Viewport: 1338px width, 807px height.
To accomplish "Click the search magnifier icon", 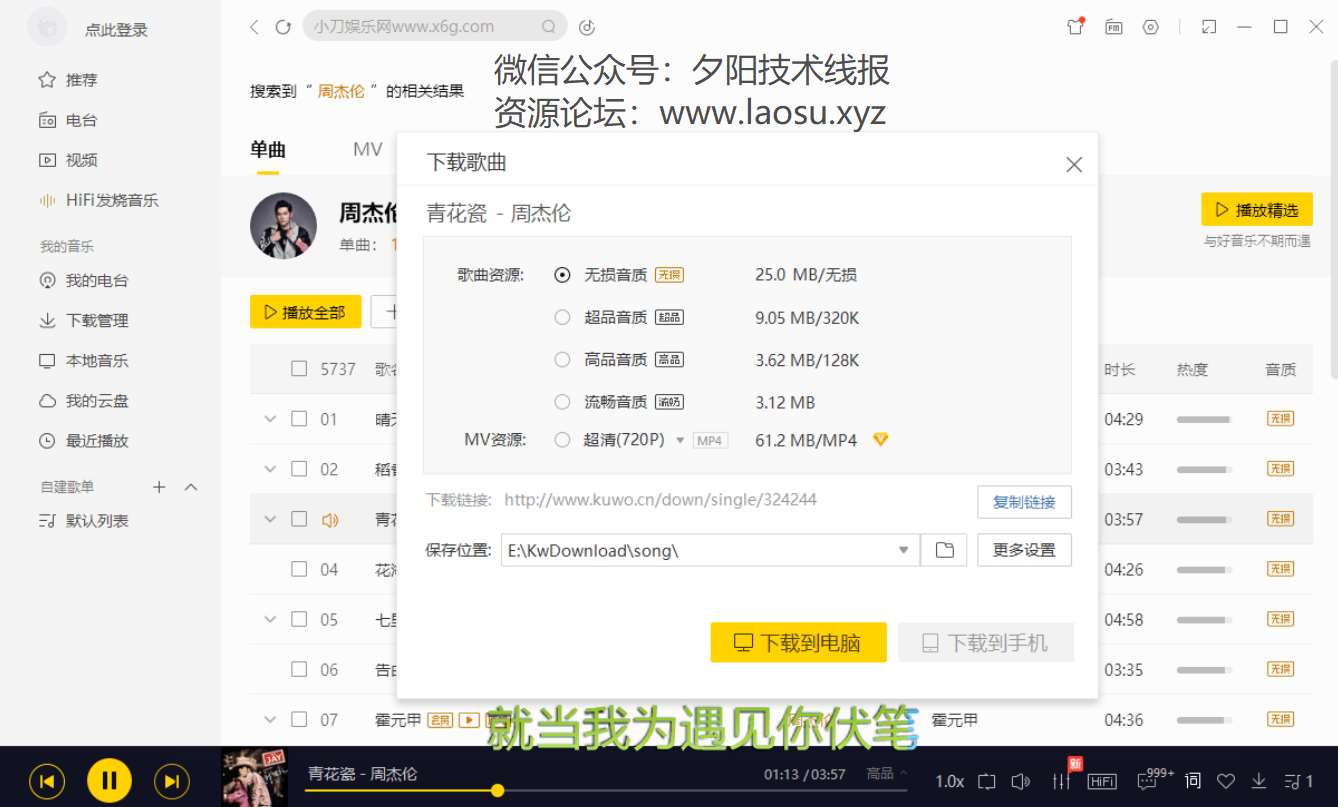I will tap(548, 27).
